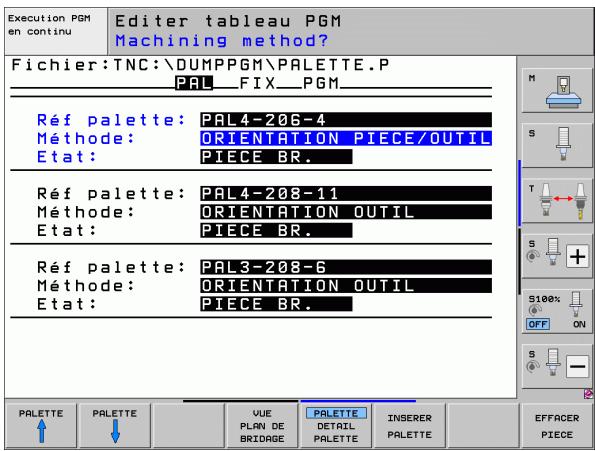Screen dimensions: 595x451
Task: Decrease spindle speed with the minus button
Action: click(577, 366)
